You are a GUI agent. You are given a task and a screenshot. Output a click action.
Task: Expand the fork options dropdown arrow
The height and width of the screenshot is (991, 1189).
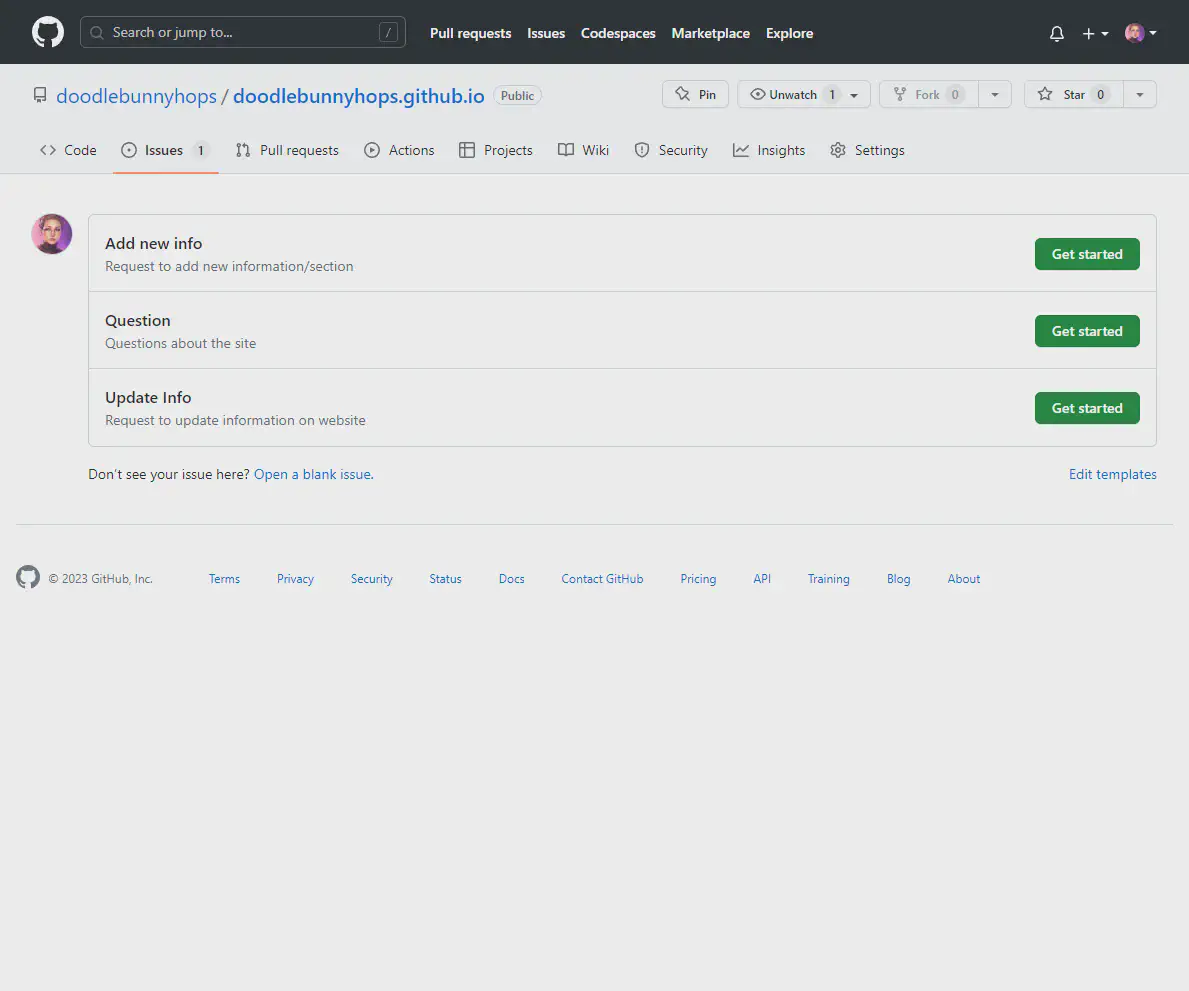(x=994, y=94)
